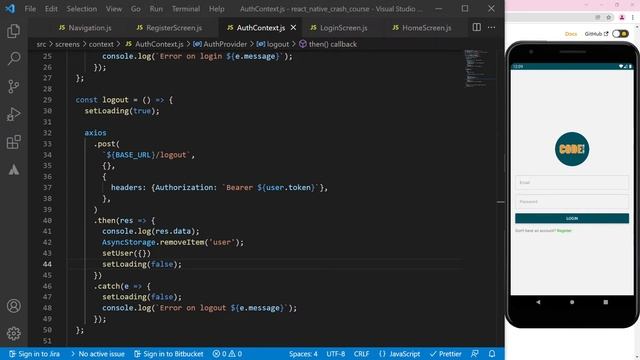Expand then() callback breadcrumb
The height and width of the screenshot is (360, 640).
(328, 44)
